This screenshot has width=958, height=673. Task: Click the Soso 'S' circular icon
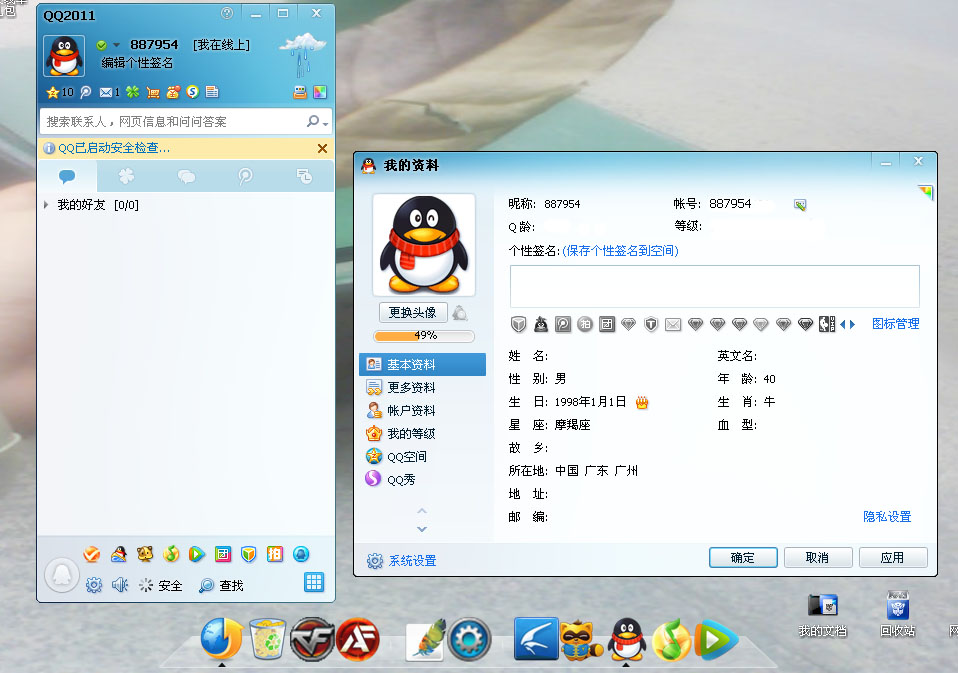tap(192, 92)
